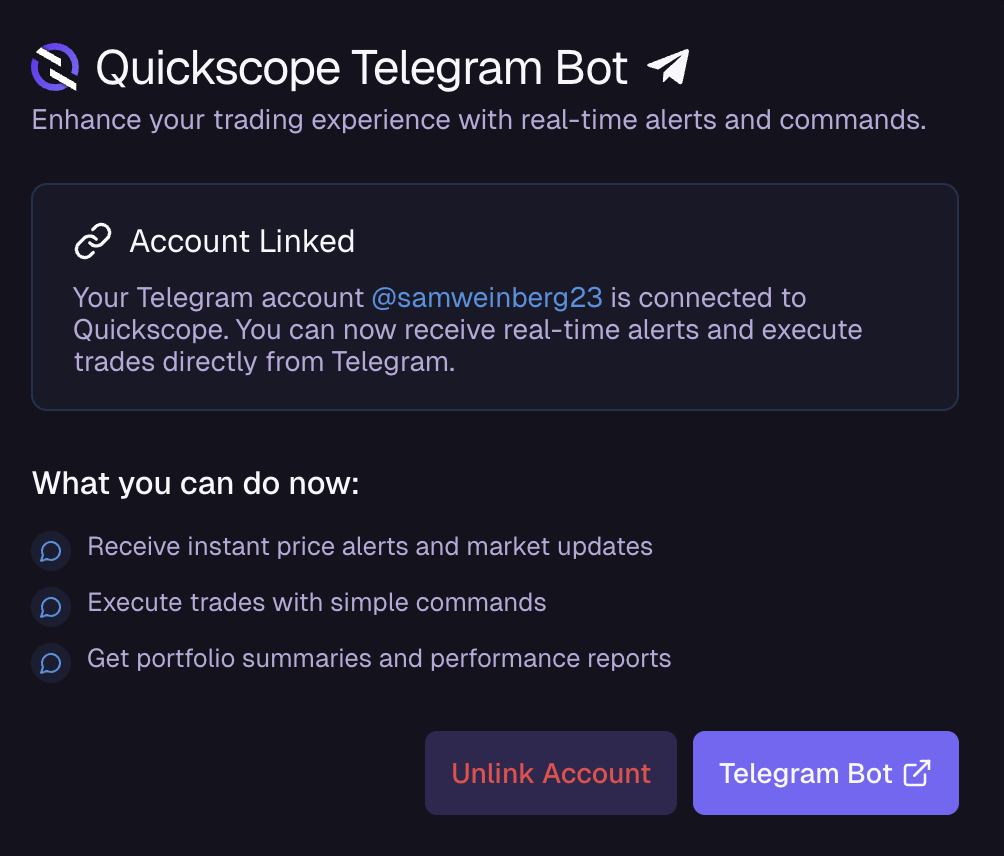Click the 'Enhance your trading experience' subtitle
This screenshot has height=856, width=1004.
point(479,120)
